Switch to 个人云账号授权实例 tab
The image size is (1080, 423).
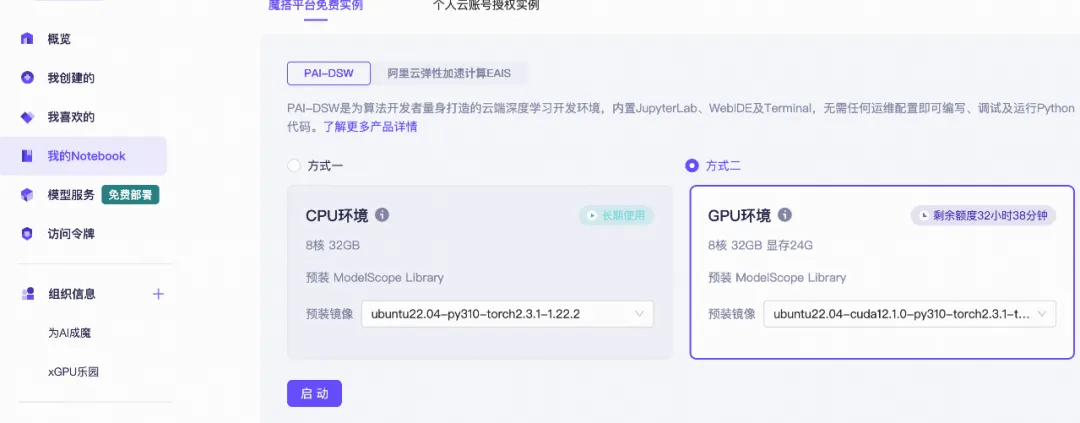pyautogui.click(x=486, y=6)
